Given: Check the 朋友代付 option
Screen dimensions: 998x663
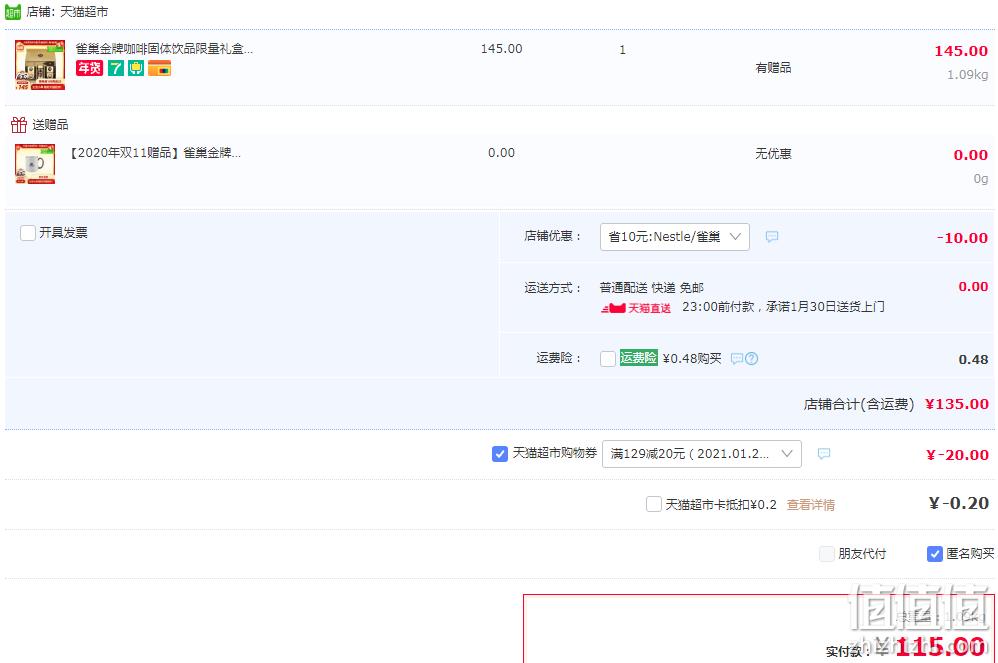Looking at the screenshot, I should point(826,554).
